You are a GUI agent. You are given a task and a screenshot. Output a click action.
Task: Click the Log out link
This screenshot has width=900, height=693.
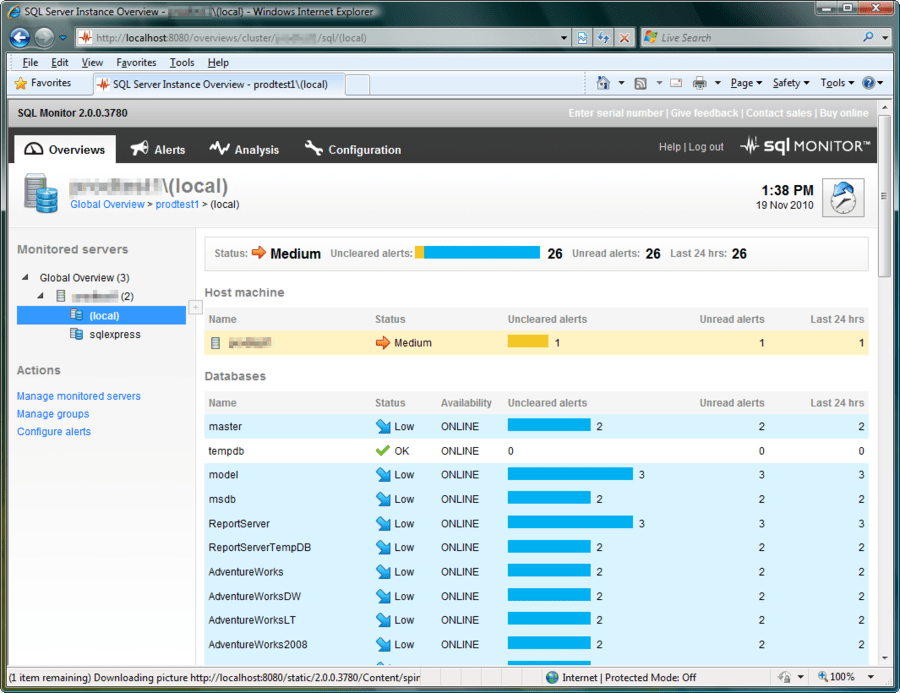pyautogui.click(x=706, y=146)
